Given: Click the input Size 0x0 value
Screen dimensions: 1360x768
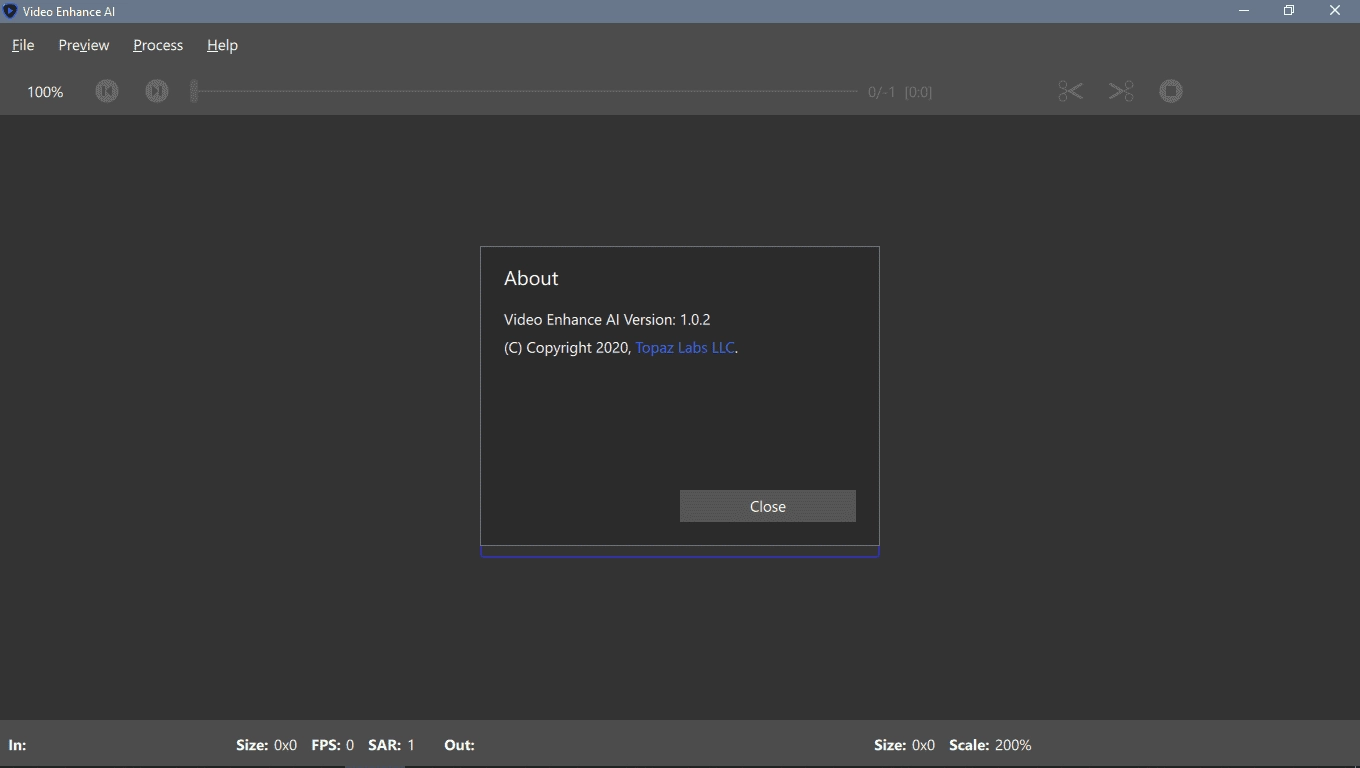Looking at the screenshot, I should coord(285,745).
